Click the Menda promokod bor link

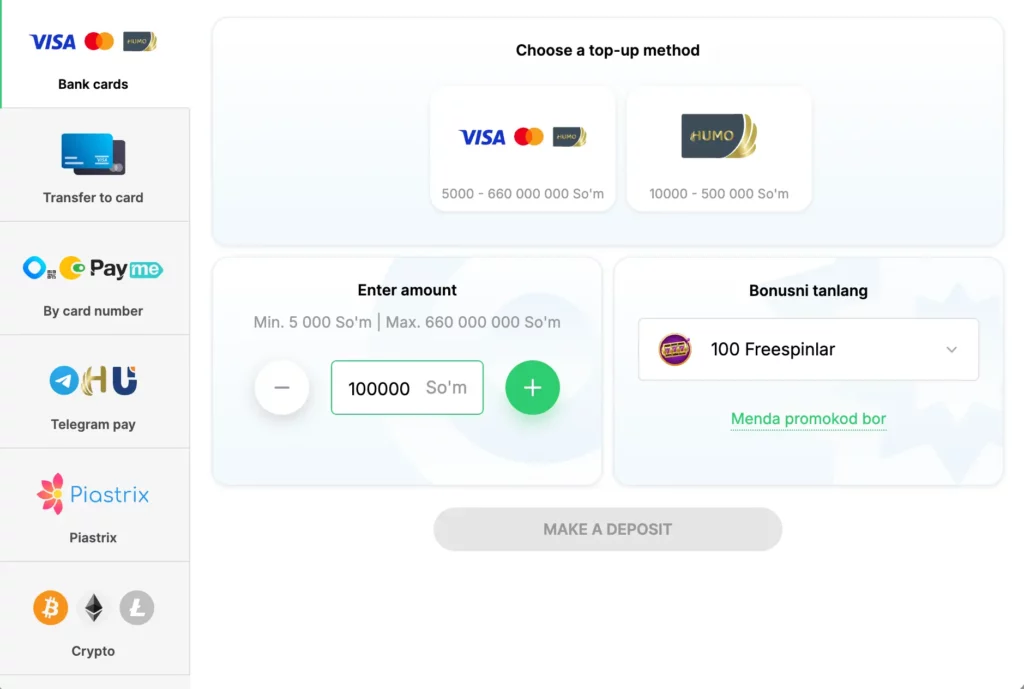(808, 419)
